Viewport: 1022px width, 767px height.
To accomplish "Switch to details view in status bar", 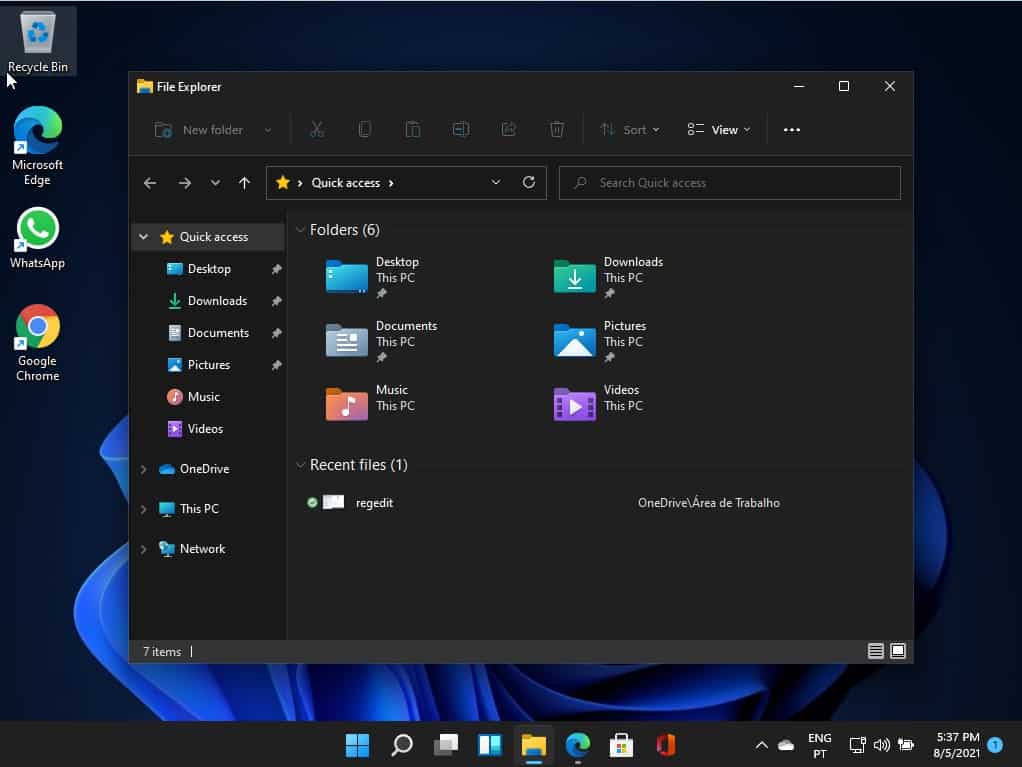I will [x=876, y=651].
